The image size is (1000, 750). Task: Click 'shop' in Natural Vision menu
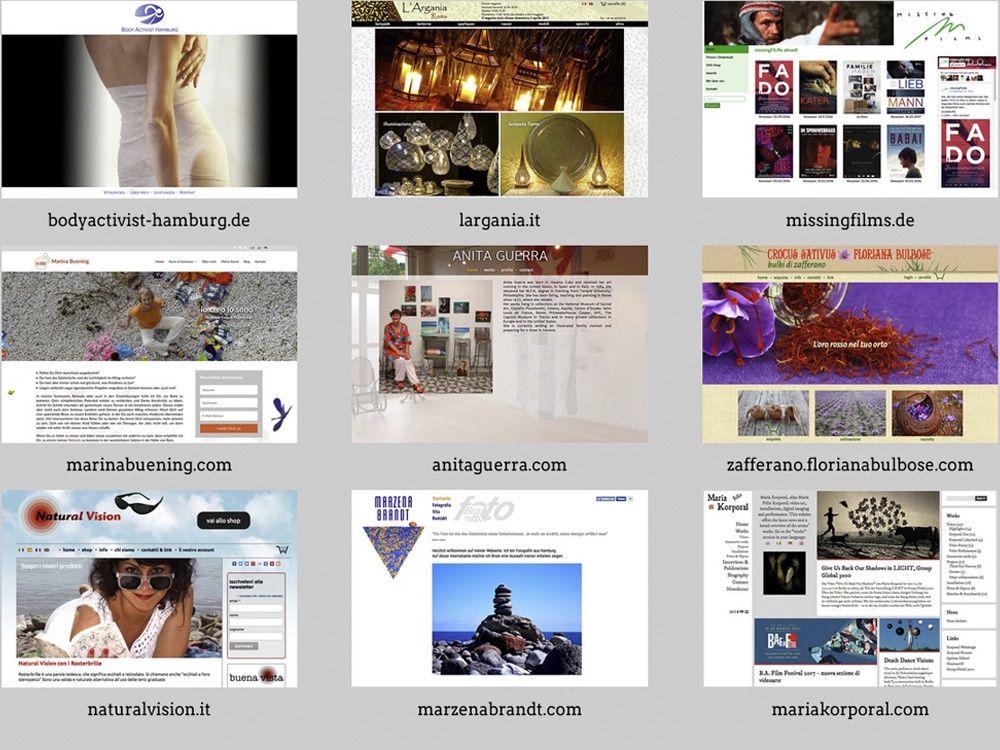87,550
